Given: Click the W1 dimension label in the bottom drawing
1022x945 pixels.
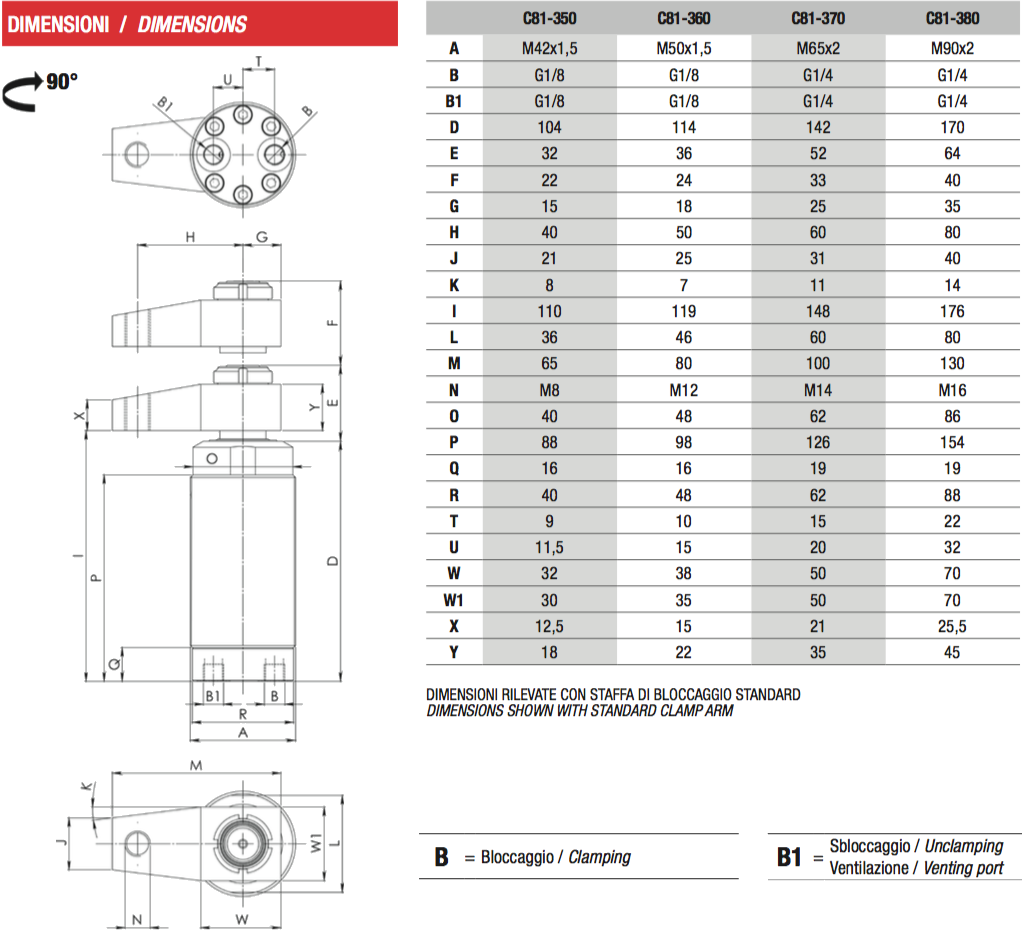Looking at the screenshot, I should coord(316,843).
